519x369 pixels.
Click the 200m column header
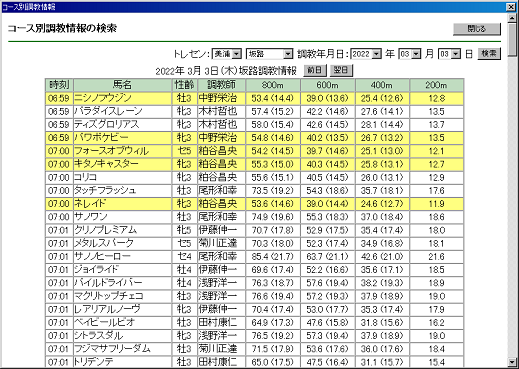(x=436, y=85)
